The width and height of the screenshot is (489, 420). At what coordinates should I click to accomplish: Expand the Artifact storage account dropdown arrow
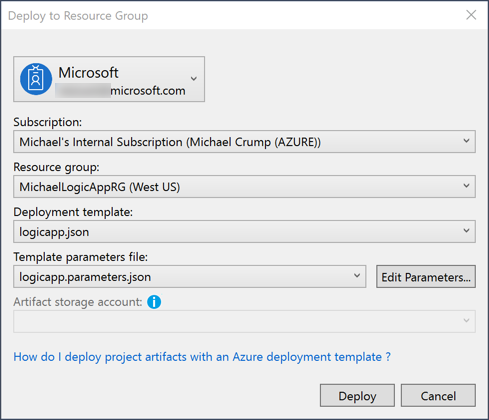(466, 321)
